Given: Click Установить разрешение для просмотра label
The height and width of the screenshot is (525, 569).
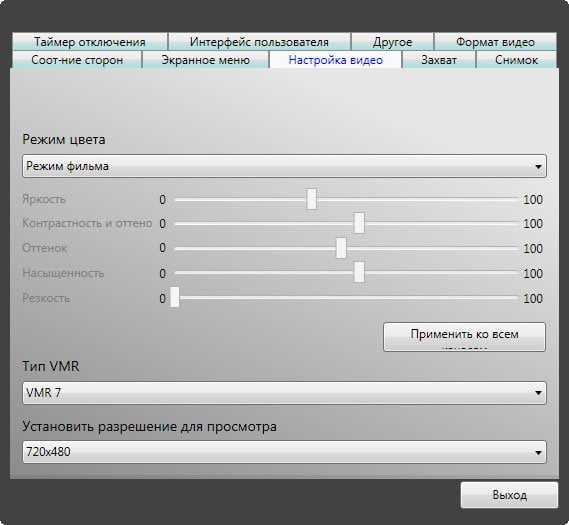Looking at the screenshot, I should (150, 427).
